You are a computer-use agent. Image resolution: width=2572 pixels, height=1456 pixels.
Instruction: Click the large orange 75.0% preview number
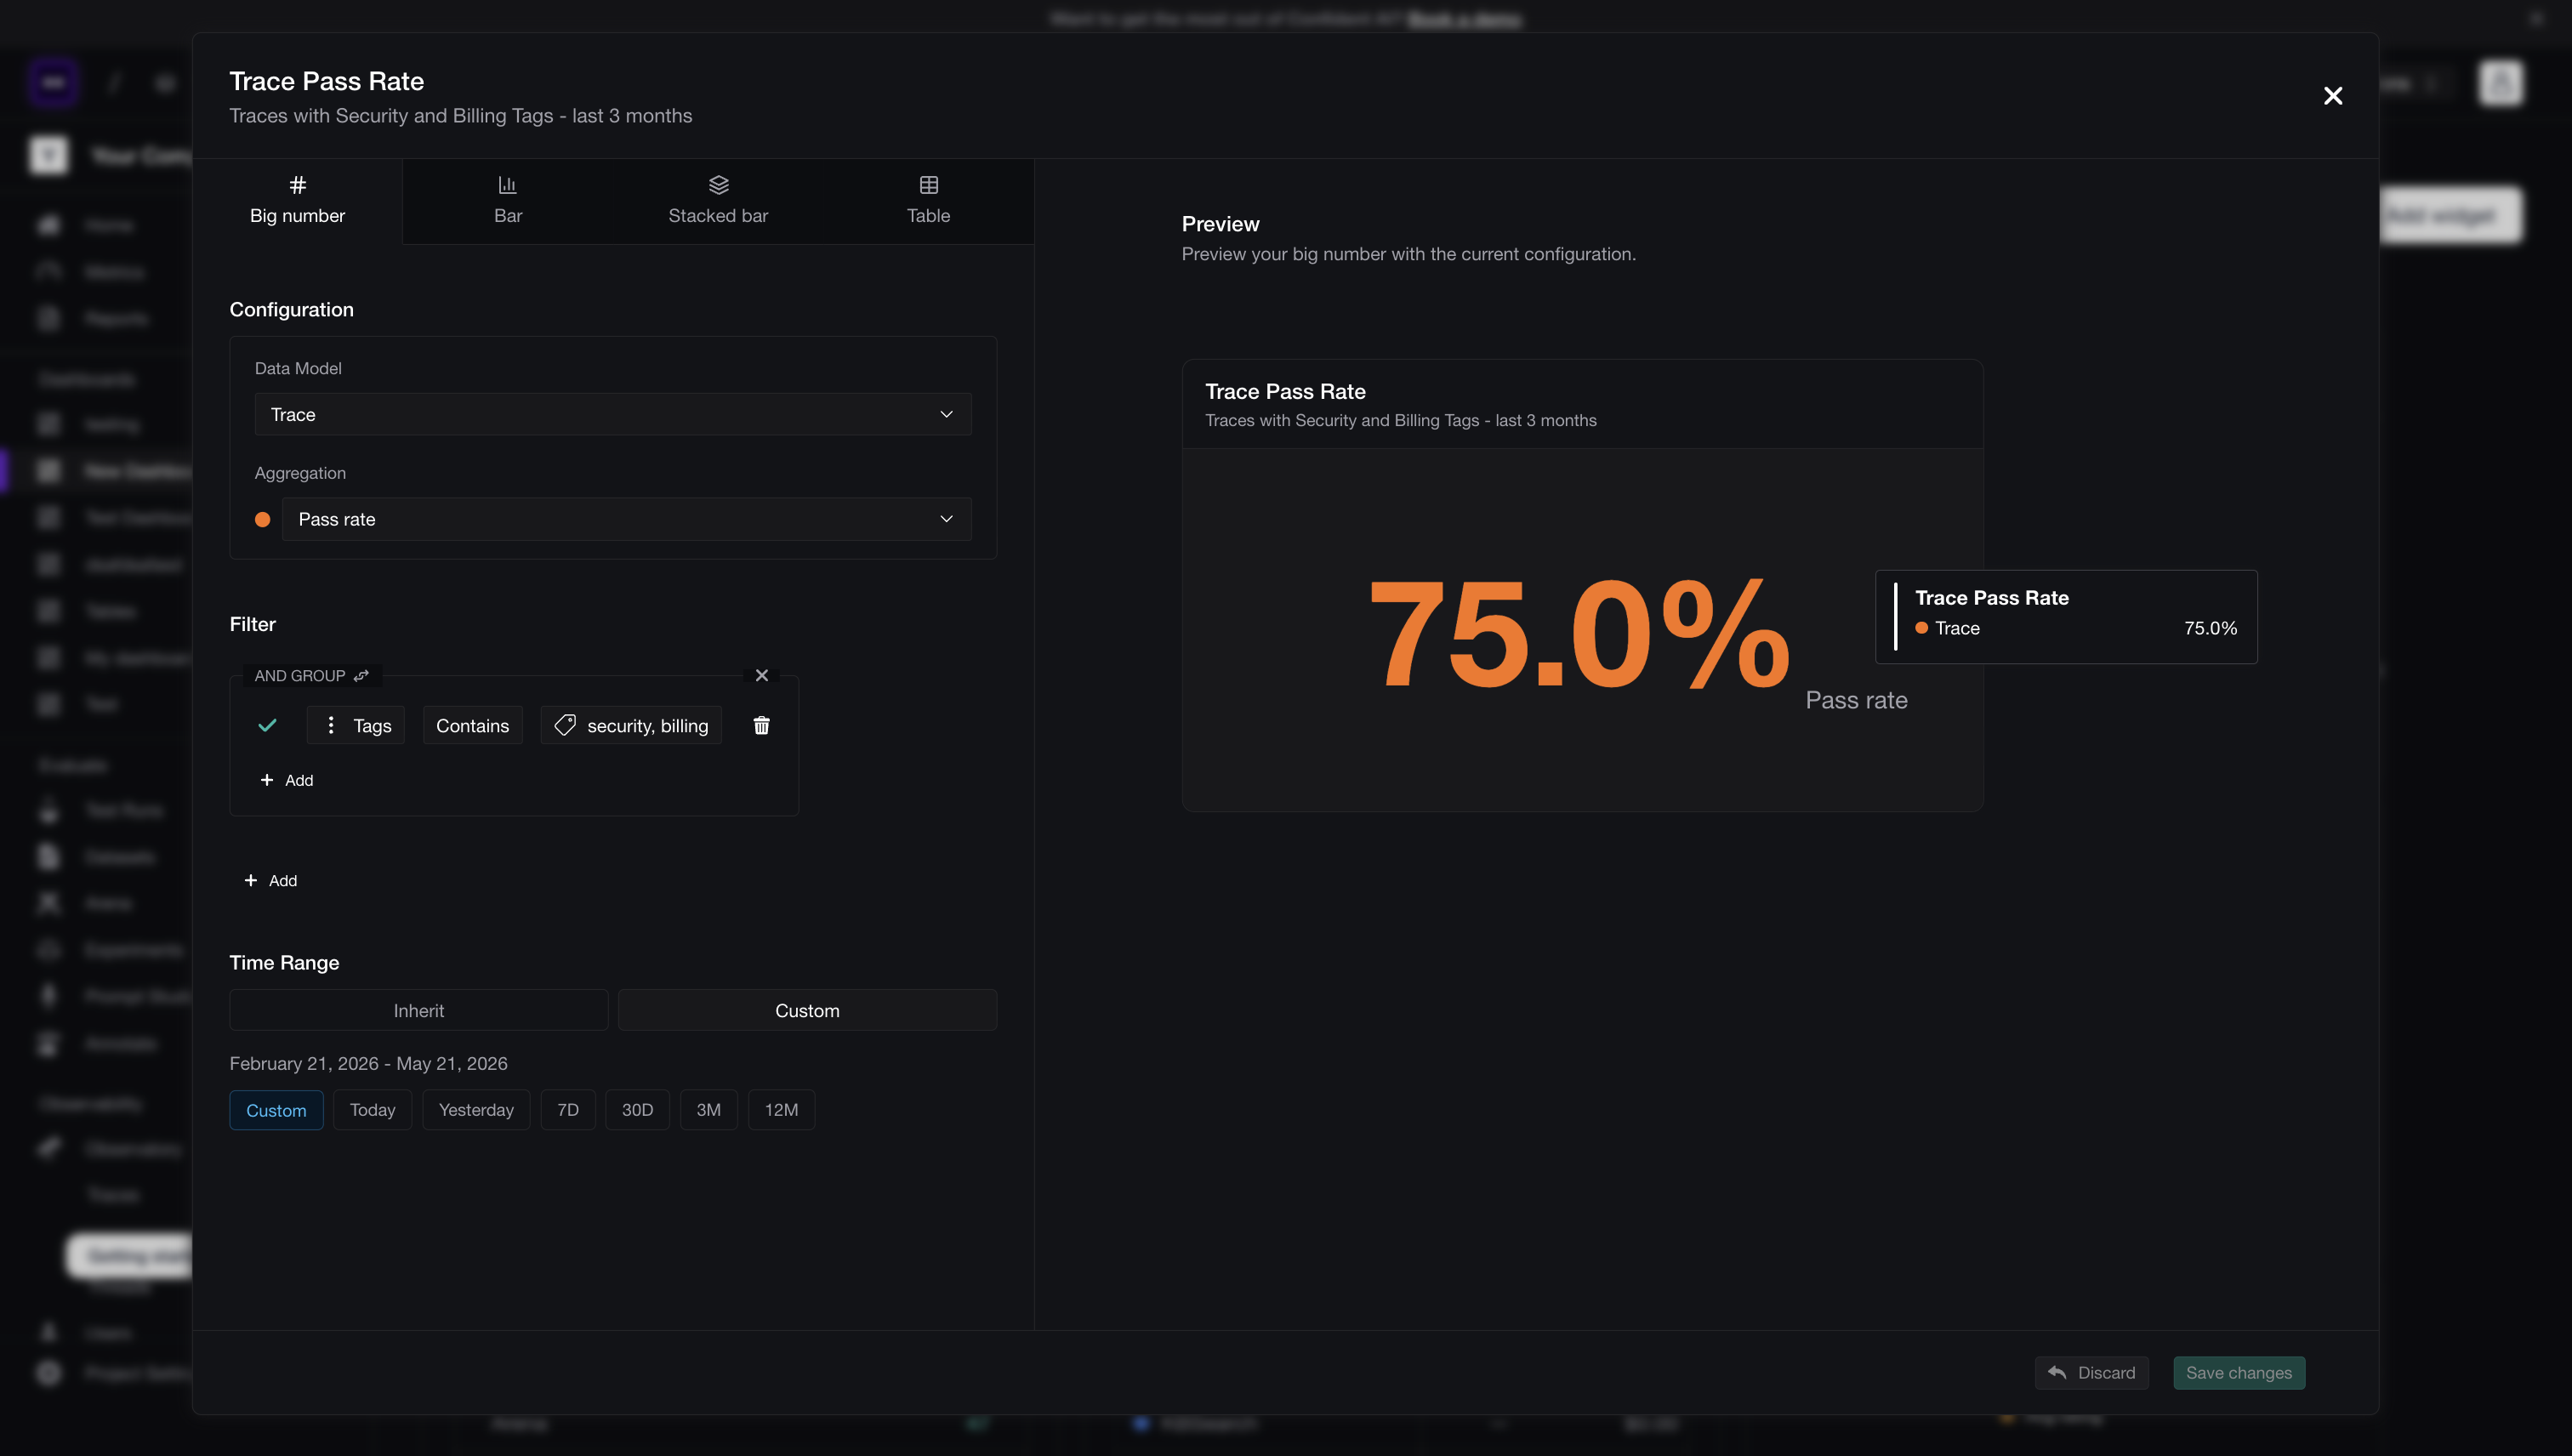pos(1580,634)
